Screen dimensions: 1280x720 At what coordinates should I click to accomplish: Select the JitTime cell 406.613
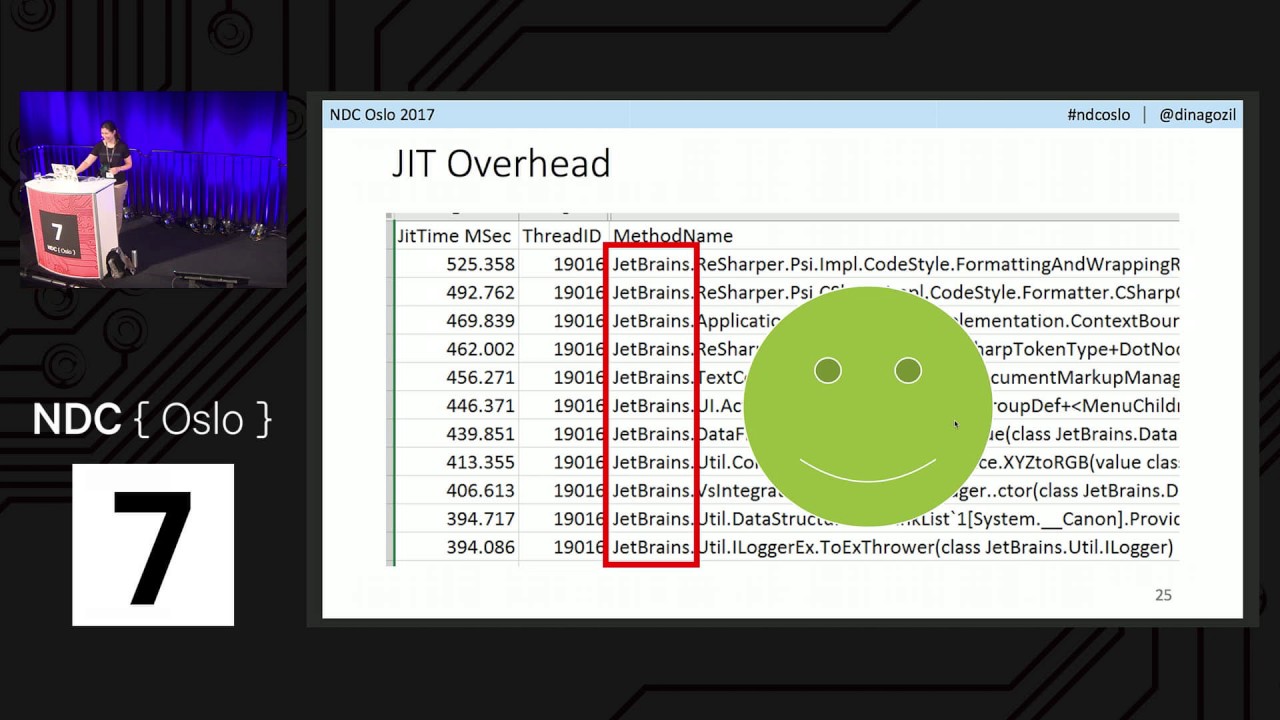[482, 491]
